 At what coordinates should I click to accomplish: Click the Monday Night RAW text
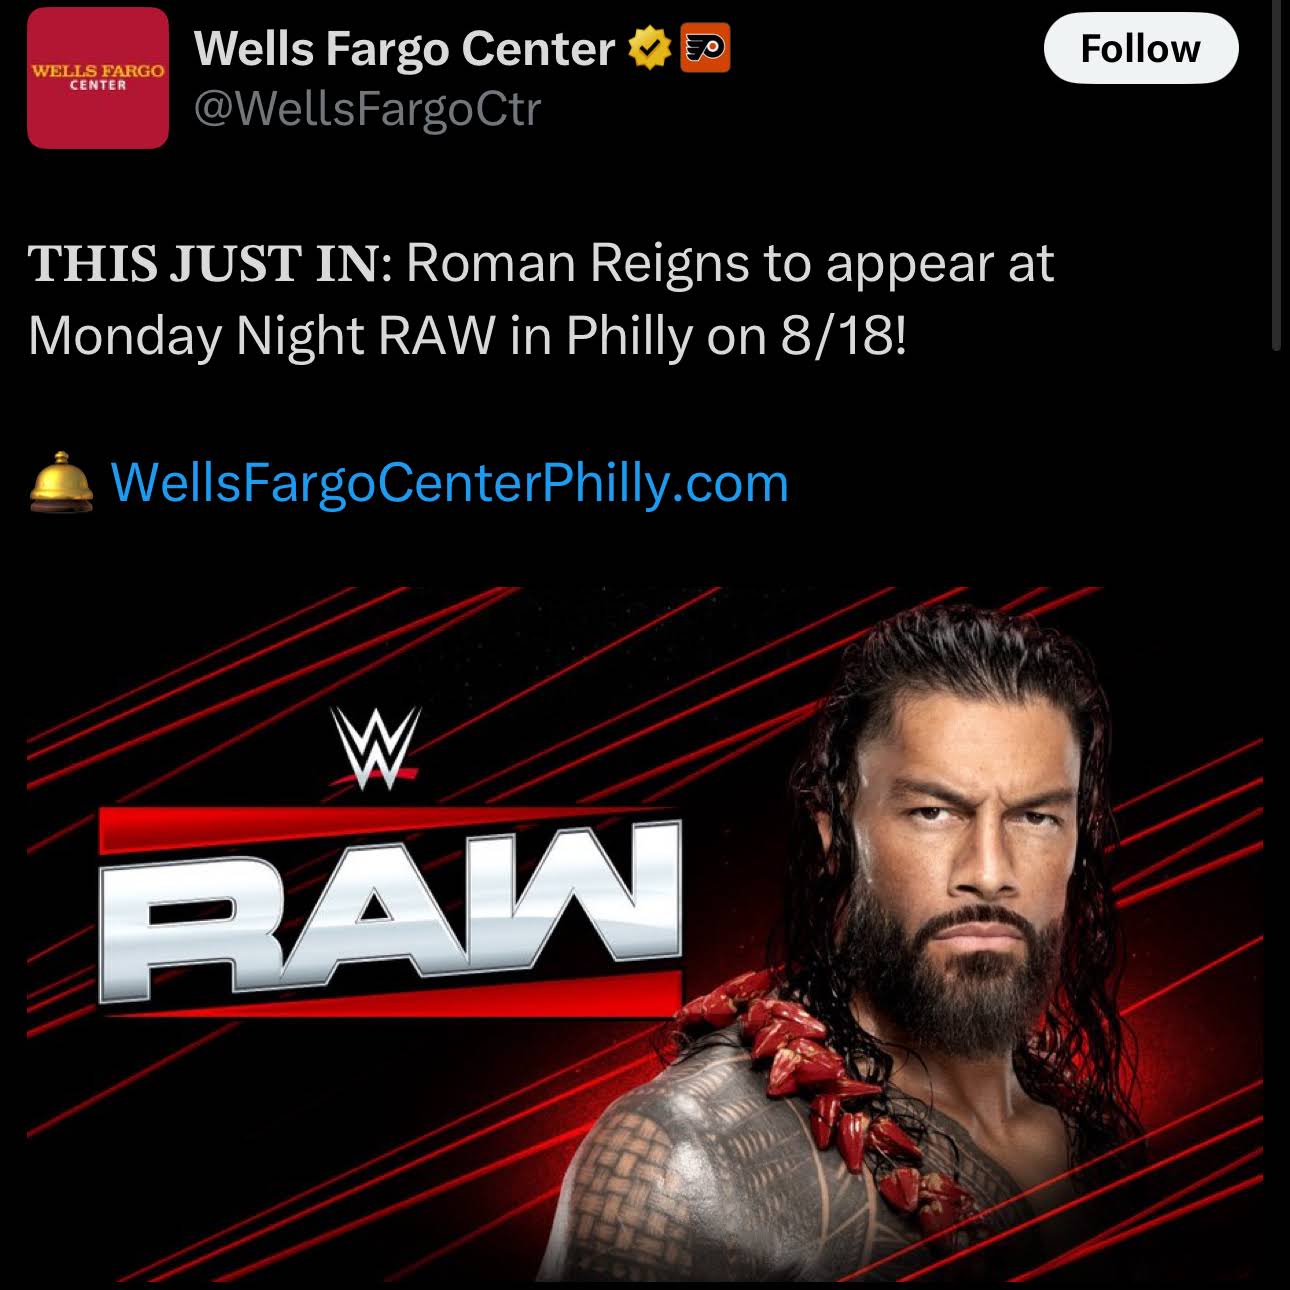point(261,337)
